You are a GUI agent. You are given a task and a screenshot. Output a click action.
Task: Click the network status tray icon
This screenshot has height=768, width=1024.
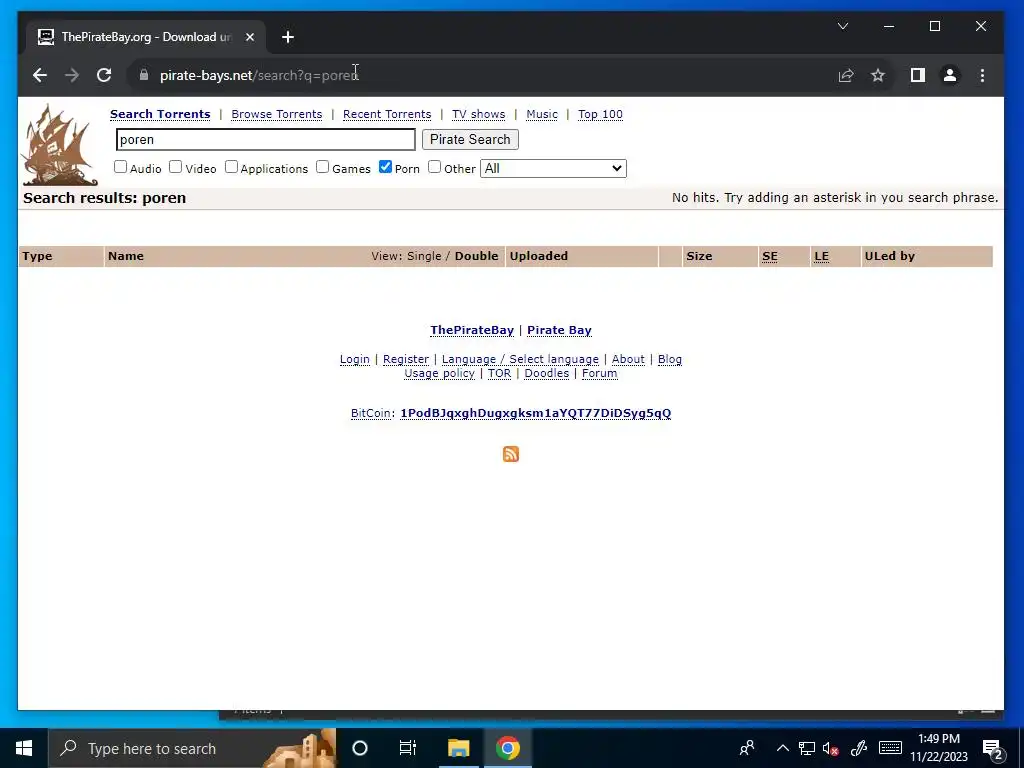tap(807, 748)
